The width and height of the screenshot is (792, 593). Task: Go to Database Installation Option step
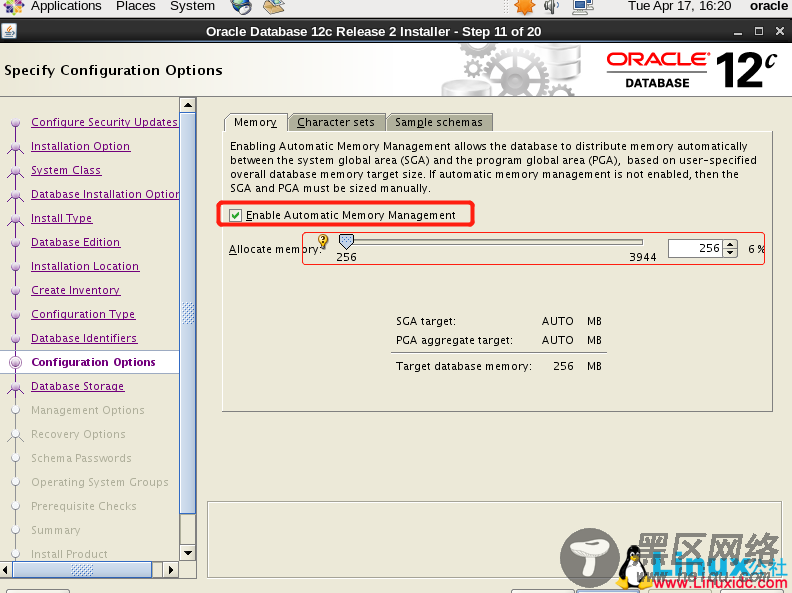click(105, 194)
